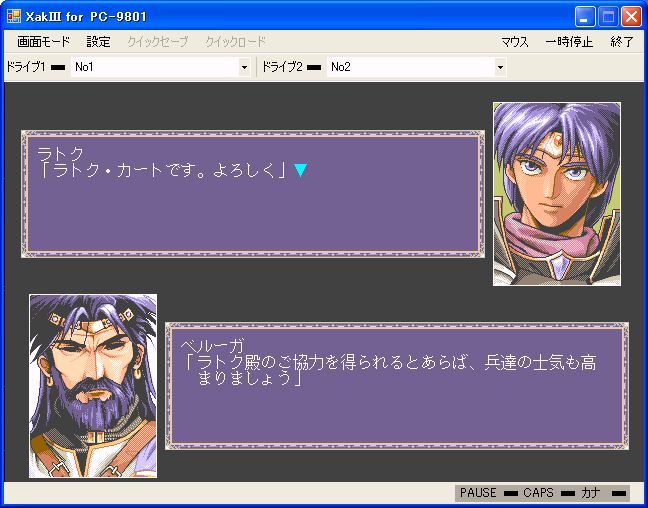This screenshot has width=648, height=508.
Task: Click the young hero Latok portrait
Action: [557, 194]
